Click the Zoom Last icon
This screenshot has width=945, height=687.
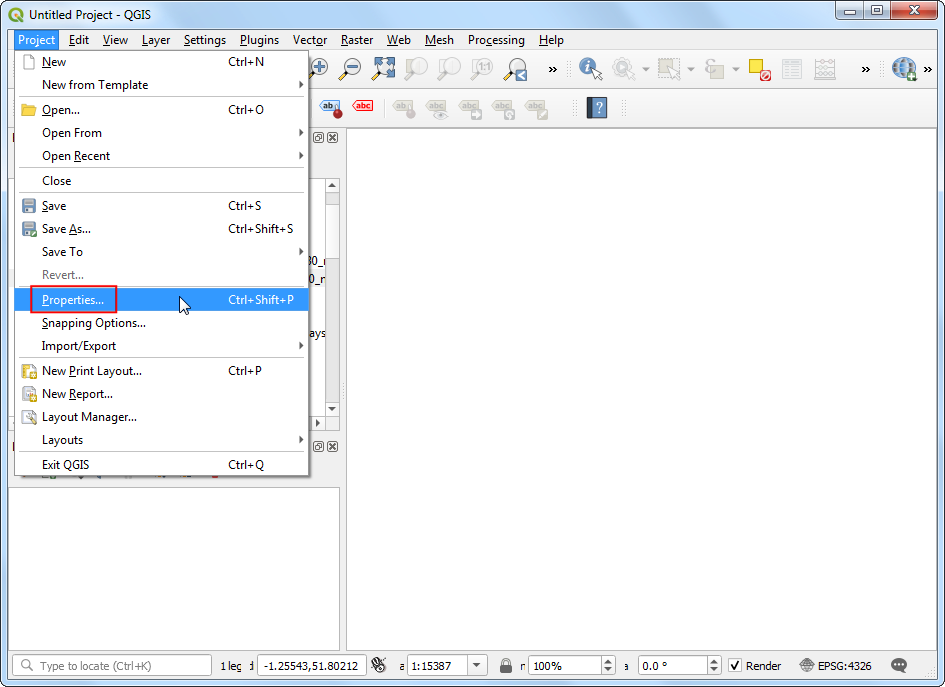point(516,69)
